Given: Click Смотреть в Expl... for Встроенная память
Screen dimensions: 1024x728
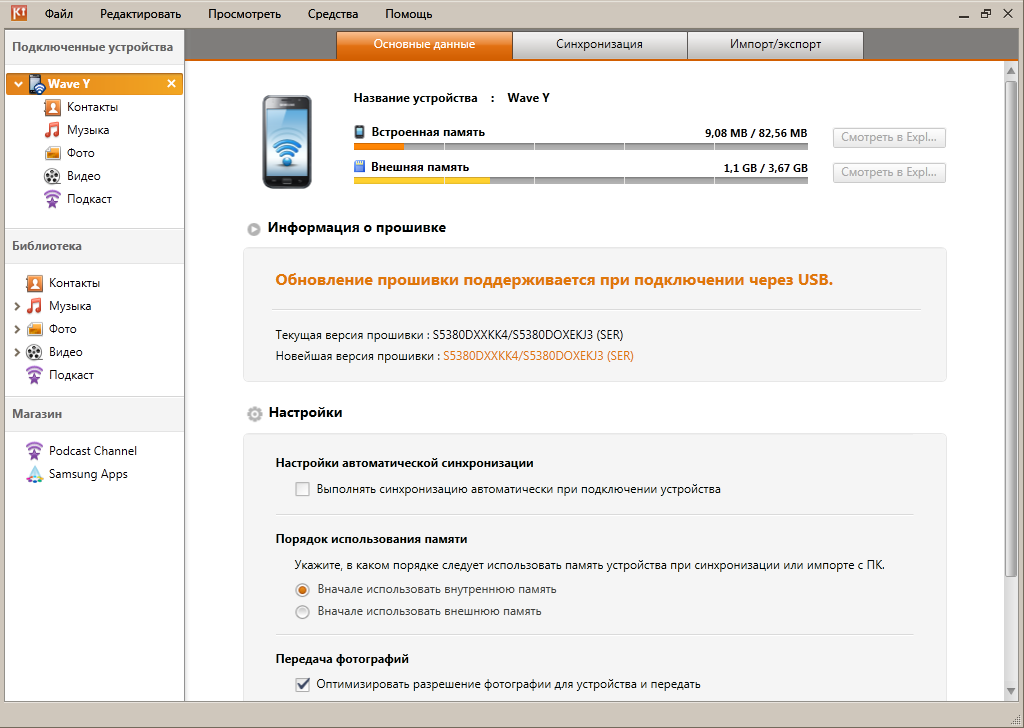Looking at the screenshot, I should click(889, 137).
